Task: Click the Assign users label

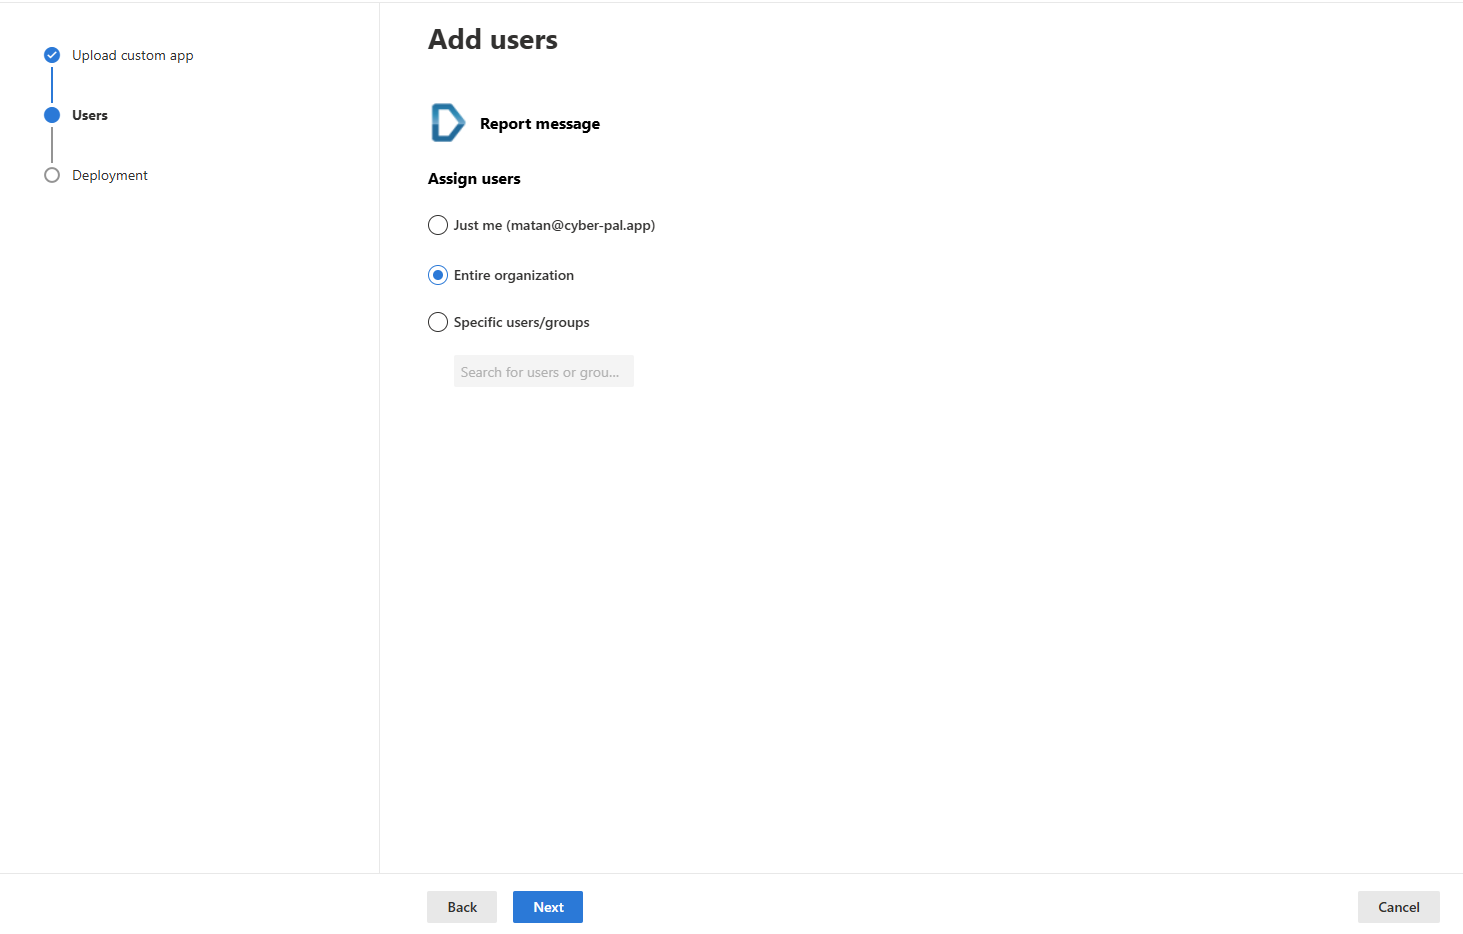Action: pos(474,179)
